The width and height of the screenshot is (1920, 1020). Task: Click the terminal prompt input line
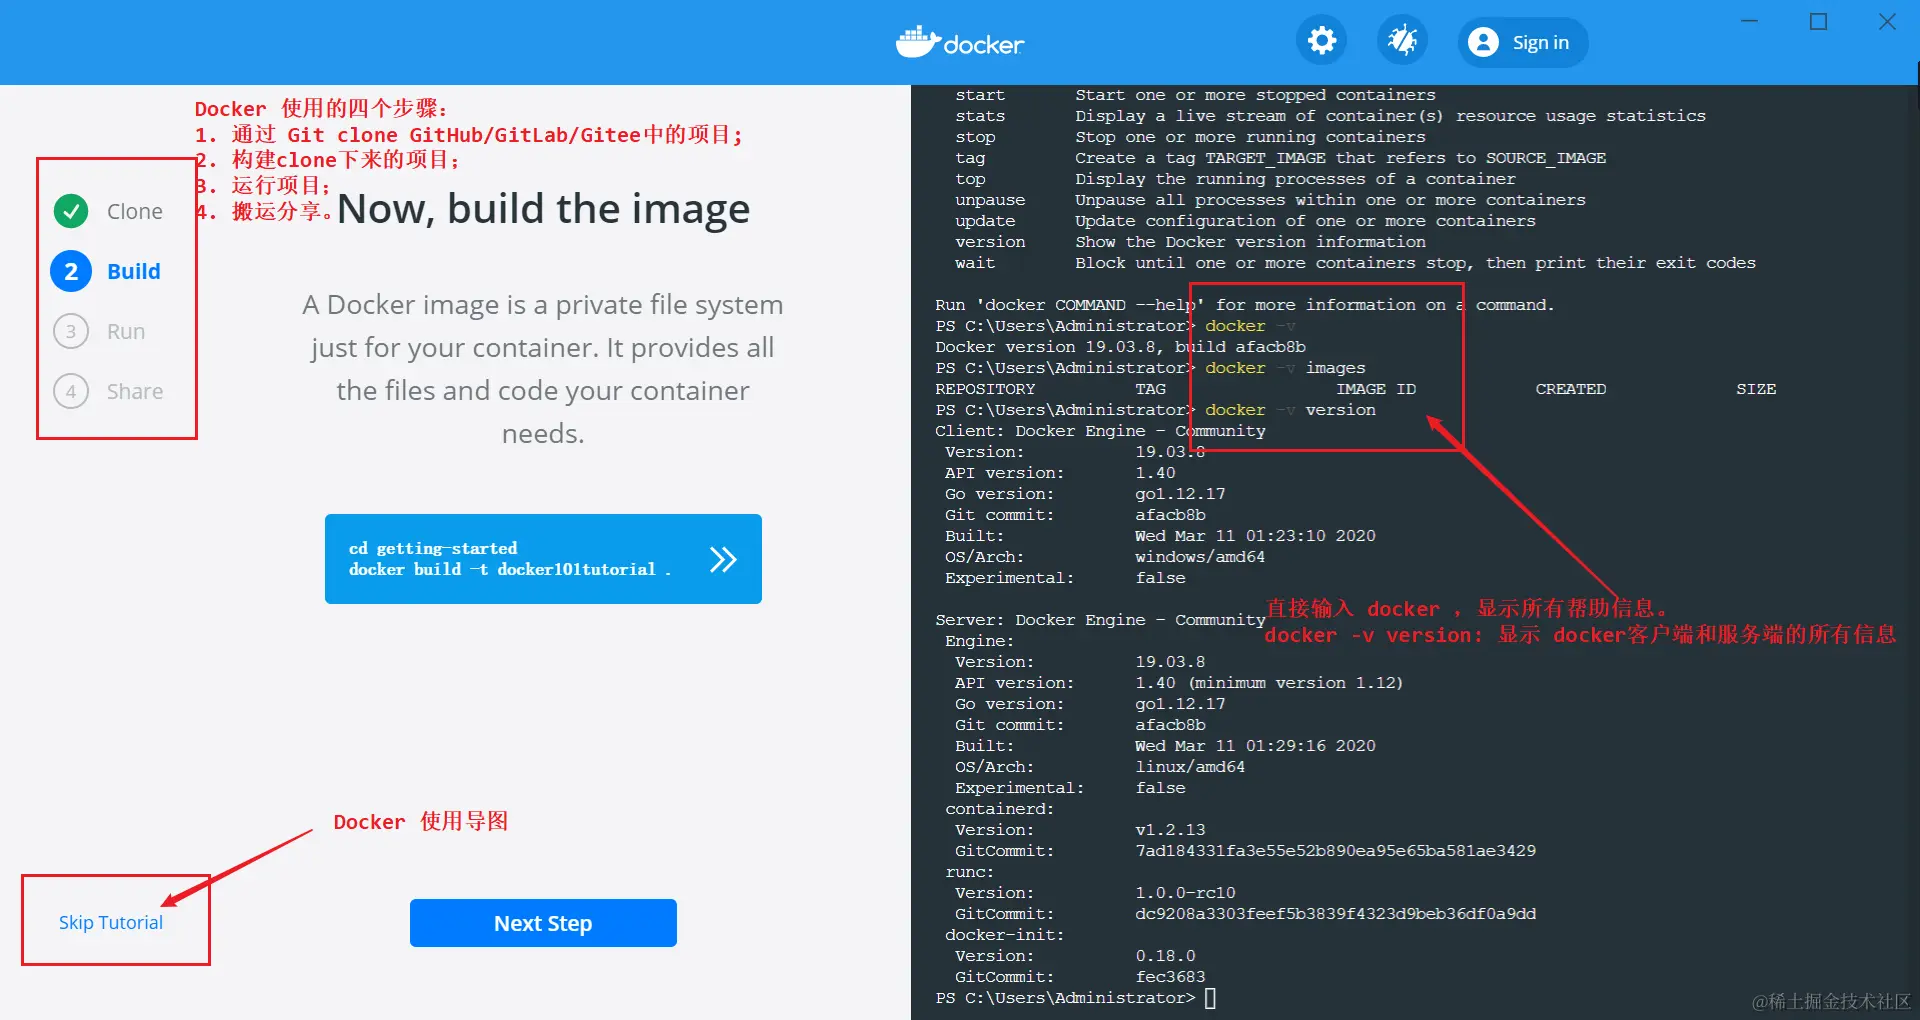point(1076,998)
